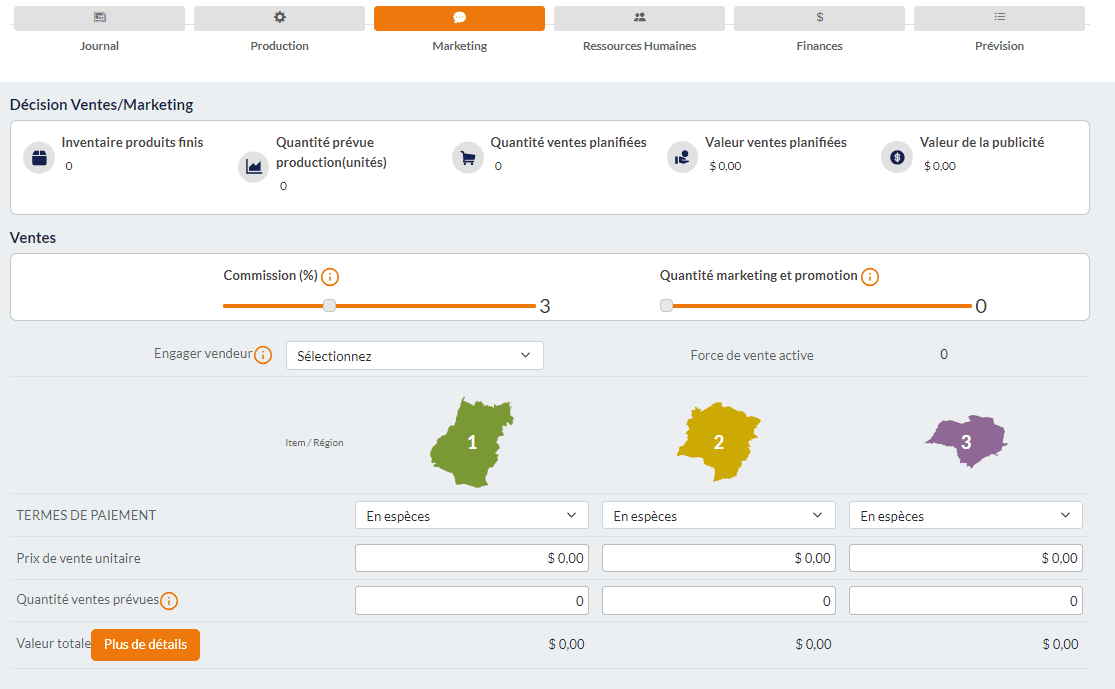Select yellow region 2 map
The image size is (1115, 689).
[x=718, y=442]
